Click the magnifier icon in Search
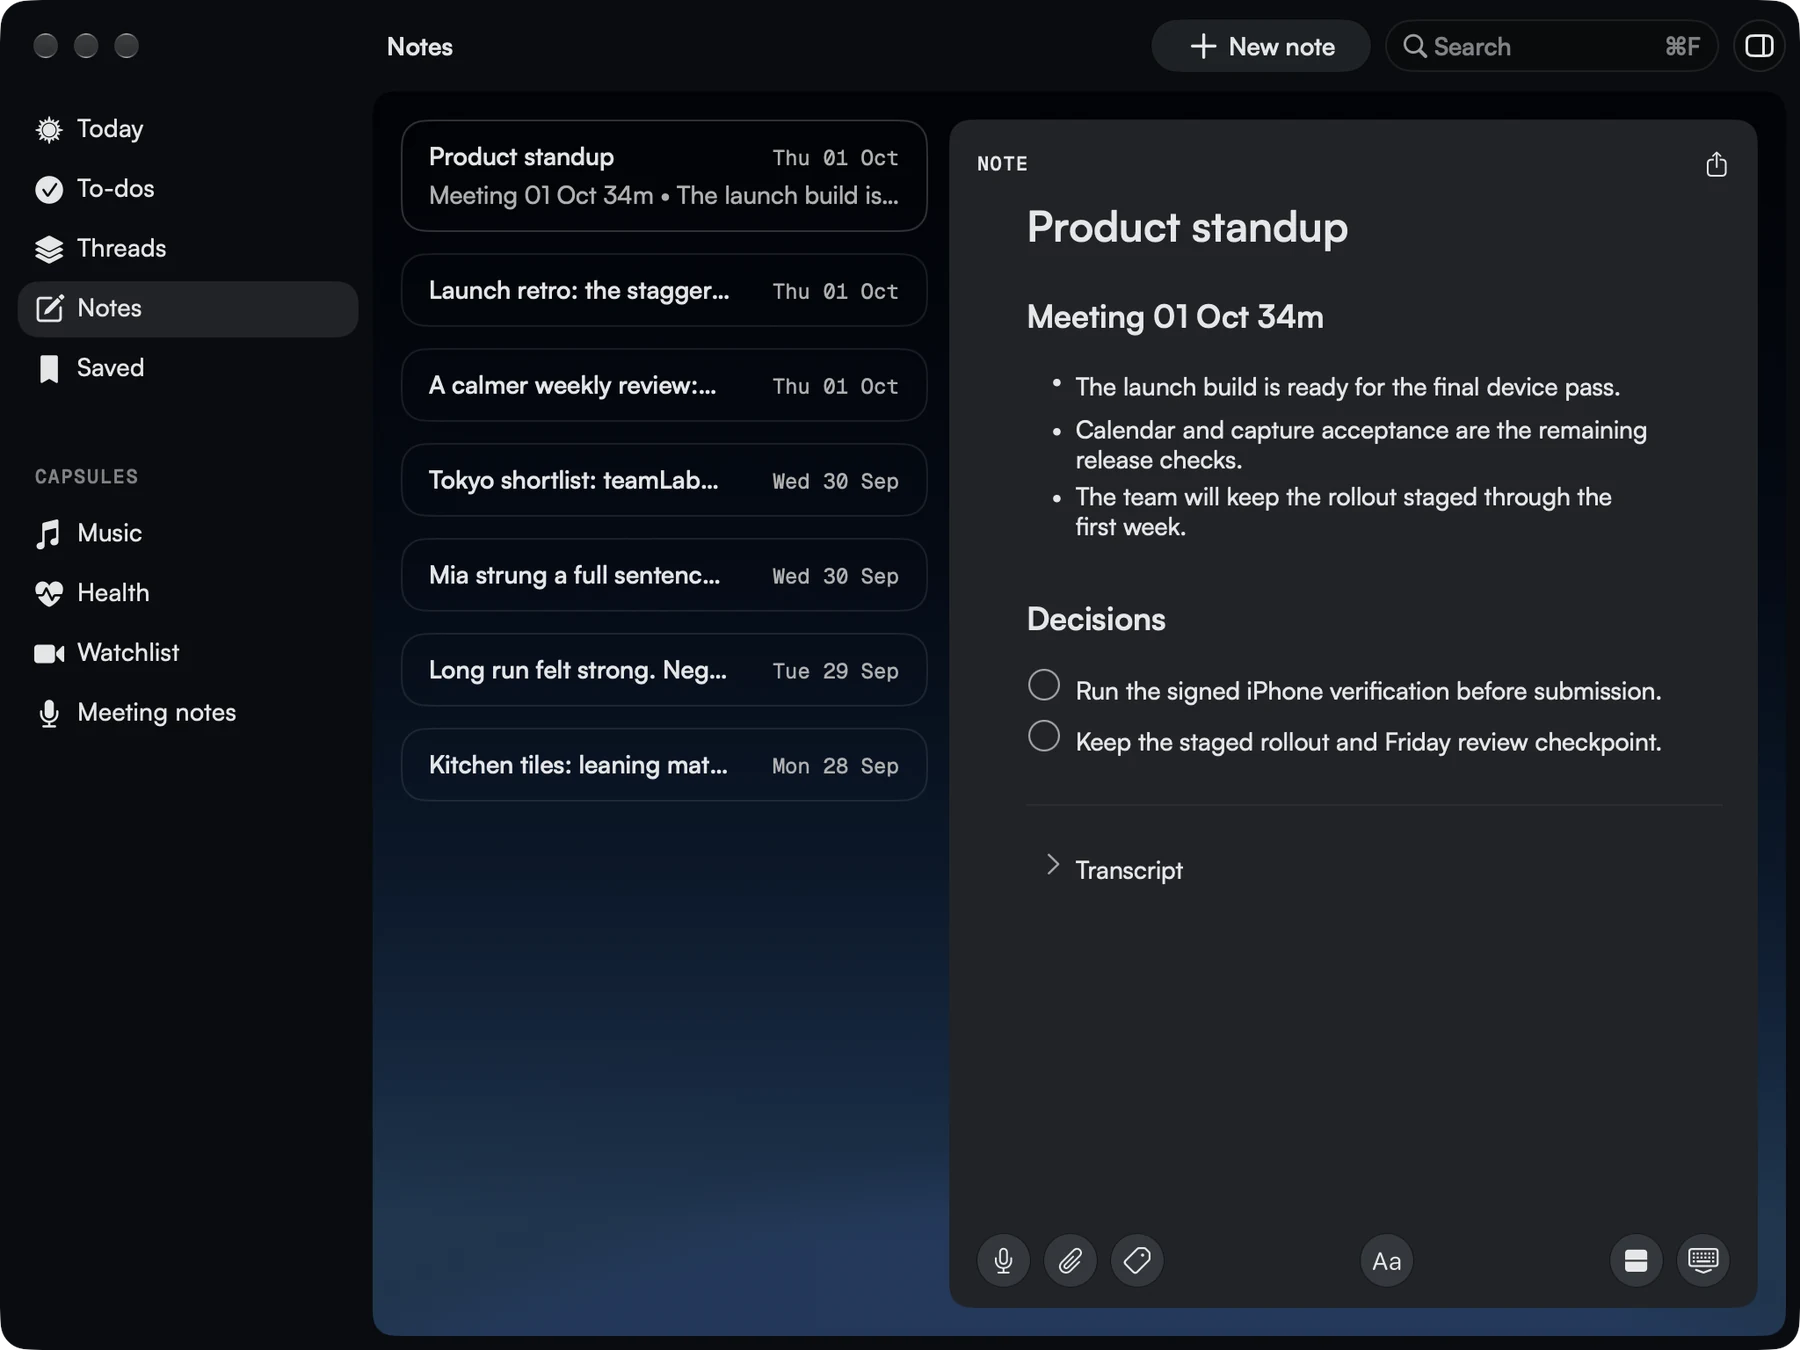 pyautogui.click(x=1414, y=46)
